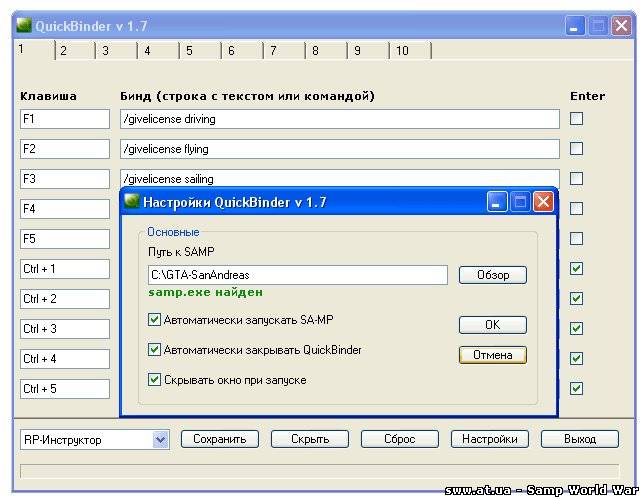The width and height of the screenshot is (644, 500).
Task: Click the Ctrl + 4 key field
Action: click(65, 359)
